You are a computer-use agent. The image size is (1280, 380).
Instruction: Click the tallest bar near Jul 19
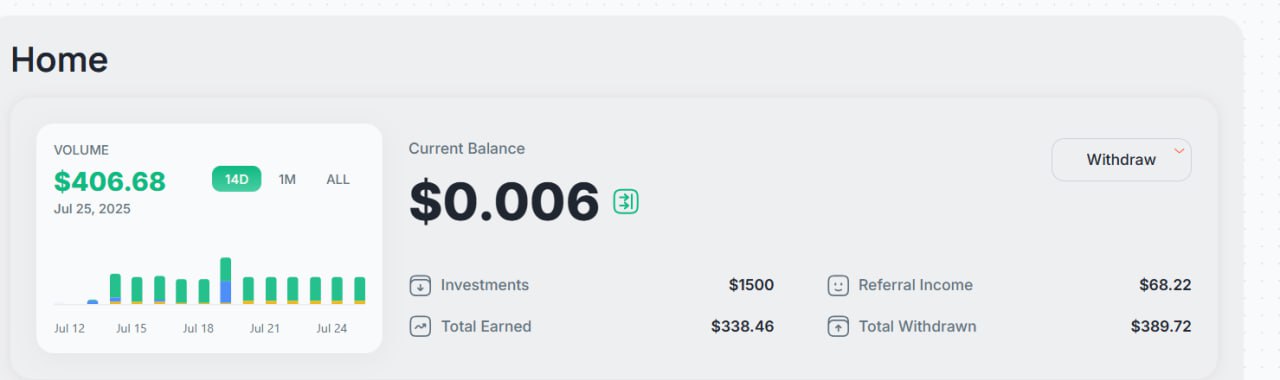pos(226,281)
